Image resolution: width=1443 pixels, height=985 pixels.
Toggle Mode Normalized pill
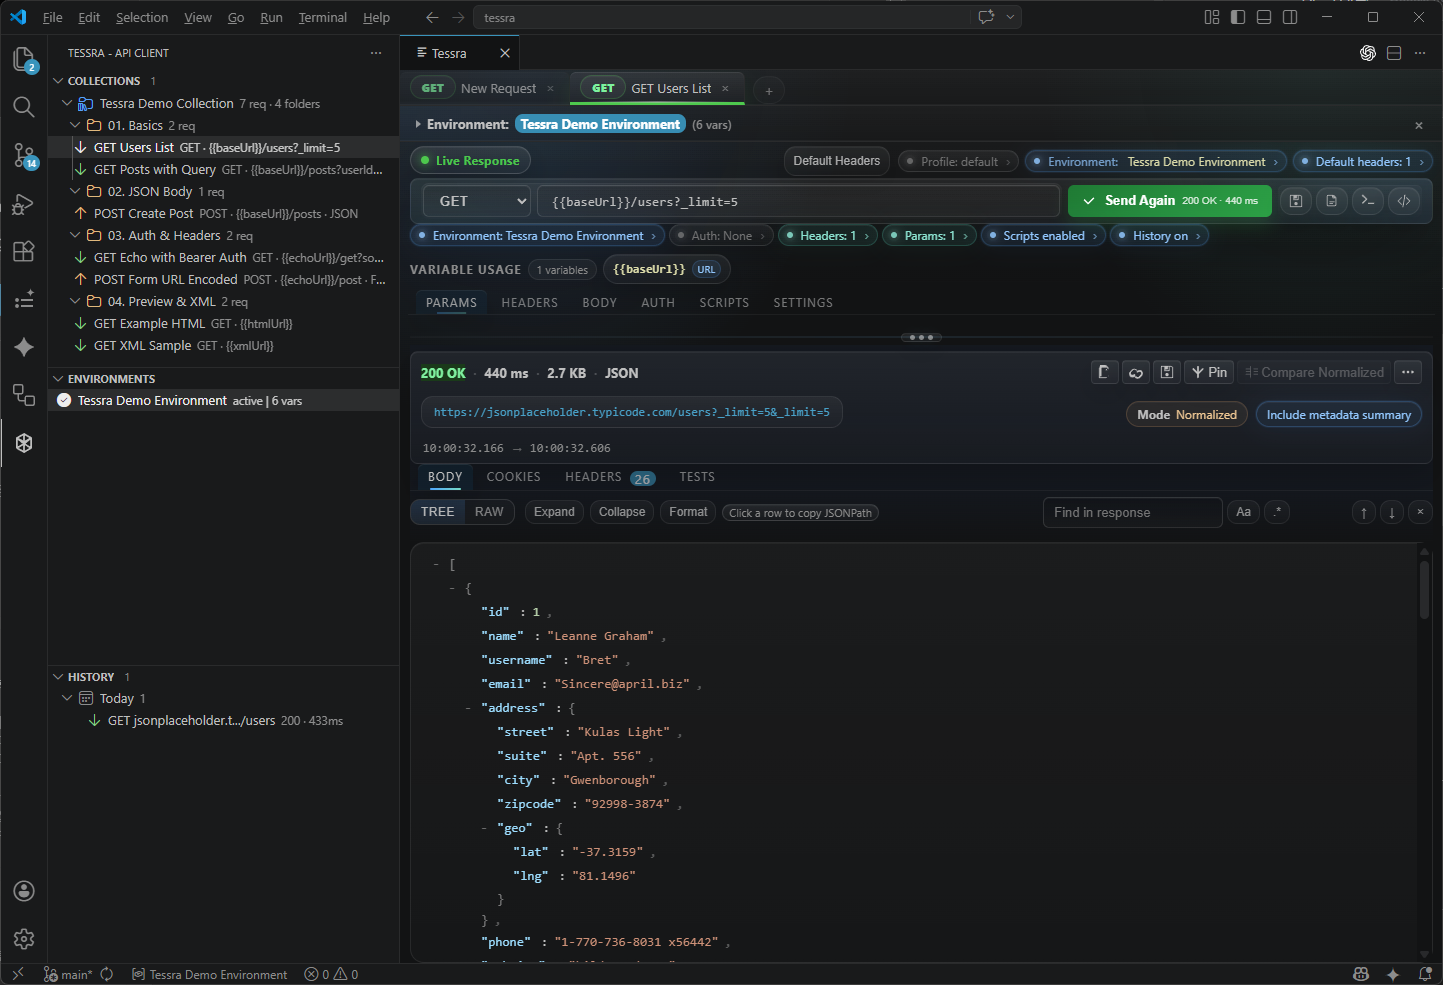click(1186, 415)
